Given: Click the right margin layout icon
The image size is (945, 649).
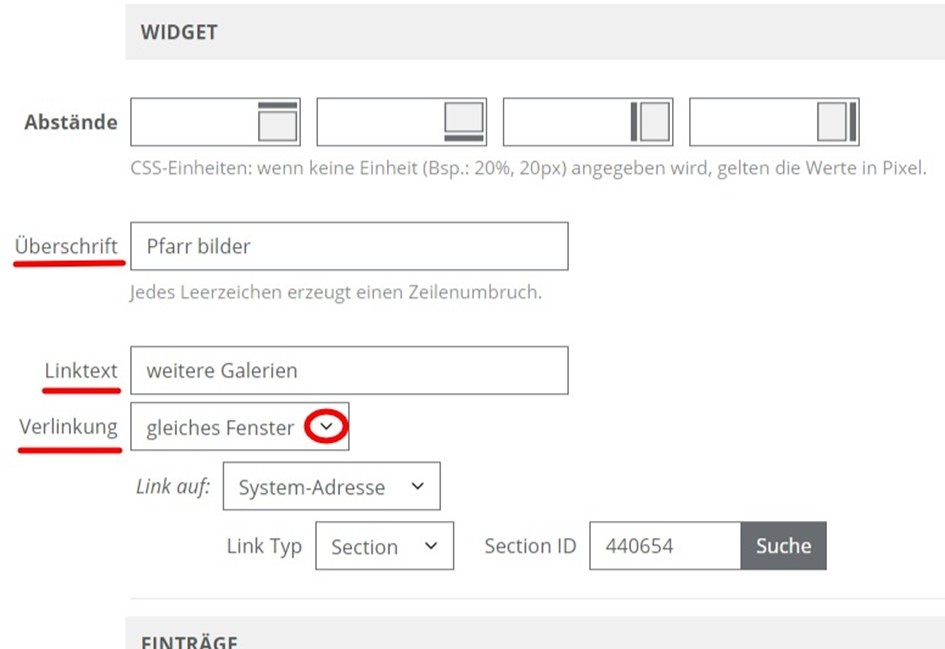Looking at the screenshot, I should tap(837, 122).
